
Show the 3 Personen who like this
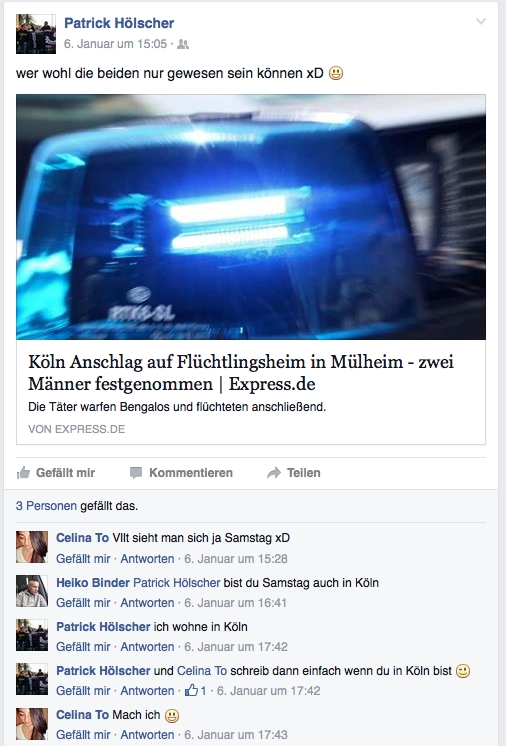point(46,506)
